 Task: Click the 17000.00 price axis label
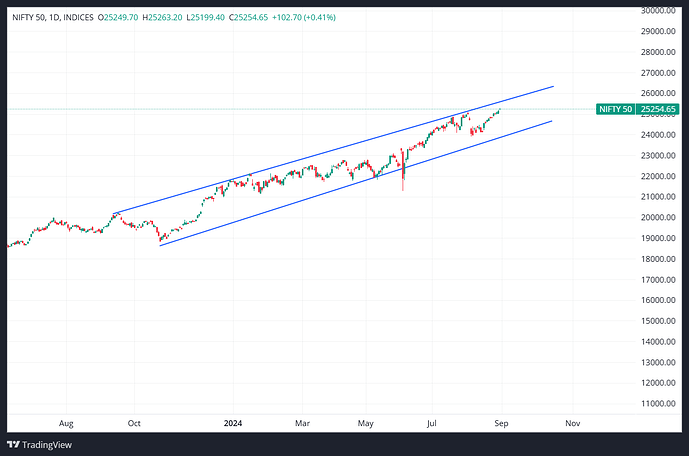tap(658, 279)
